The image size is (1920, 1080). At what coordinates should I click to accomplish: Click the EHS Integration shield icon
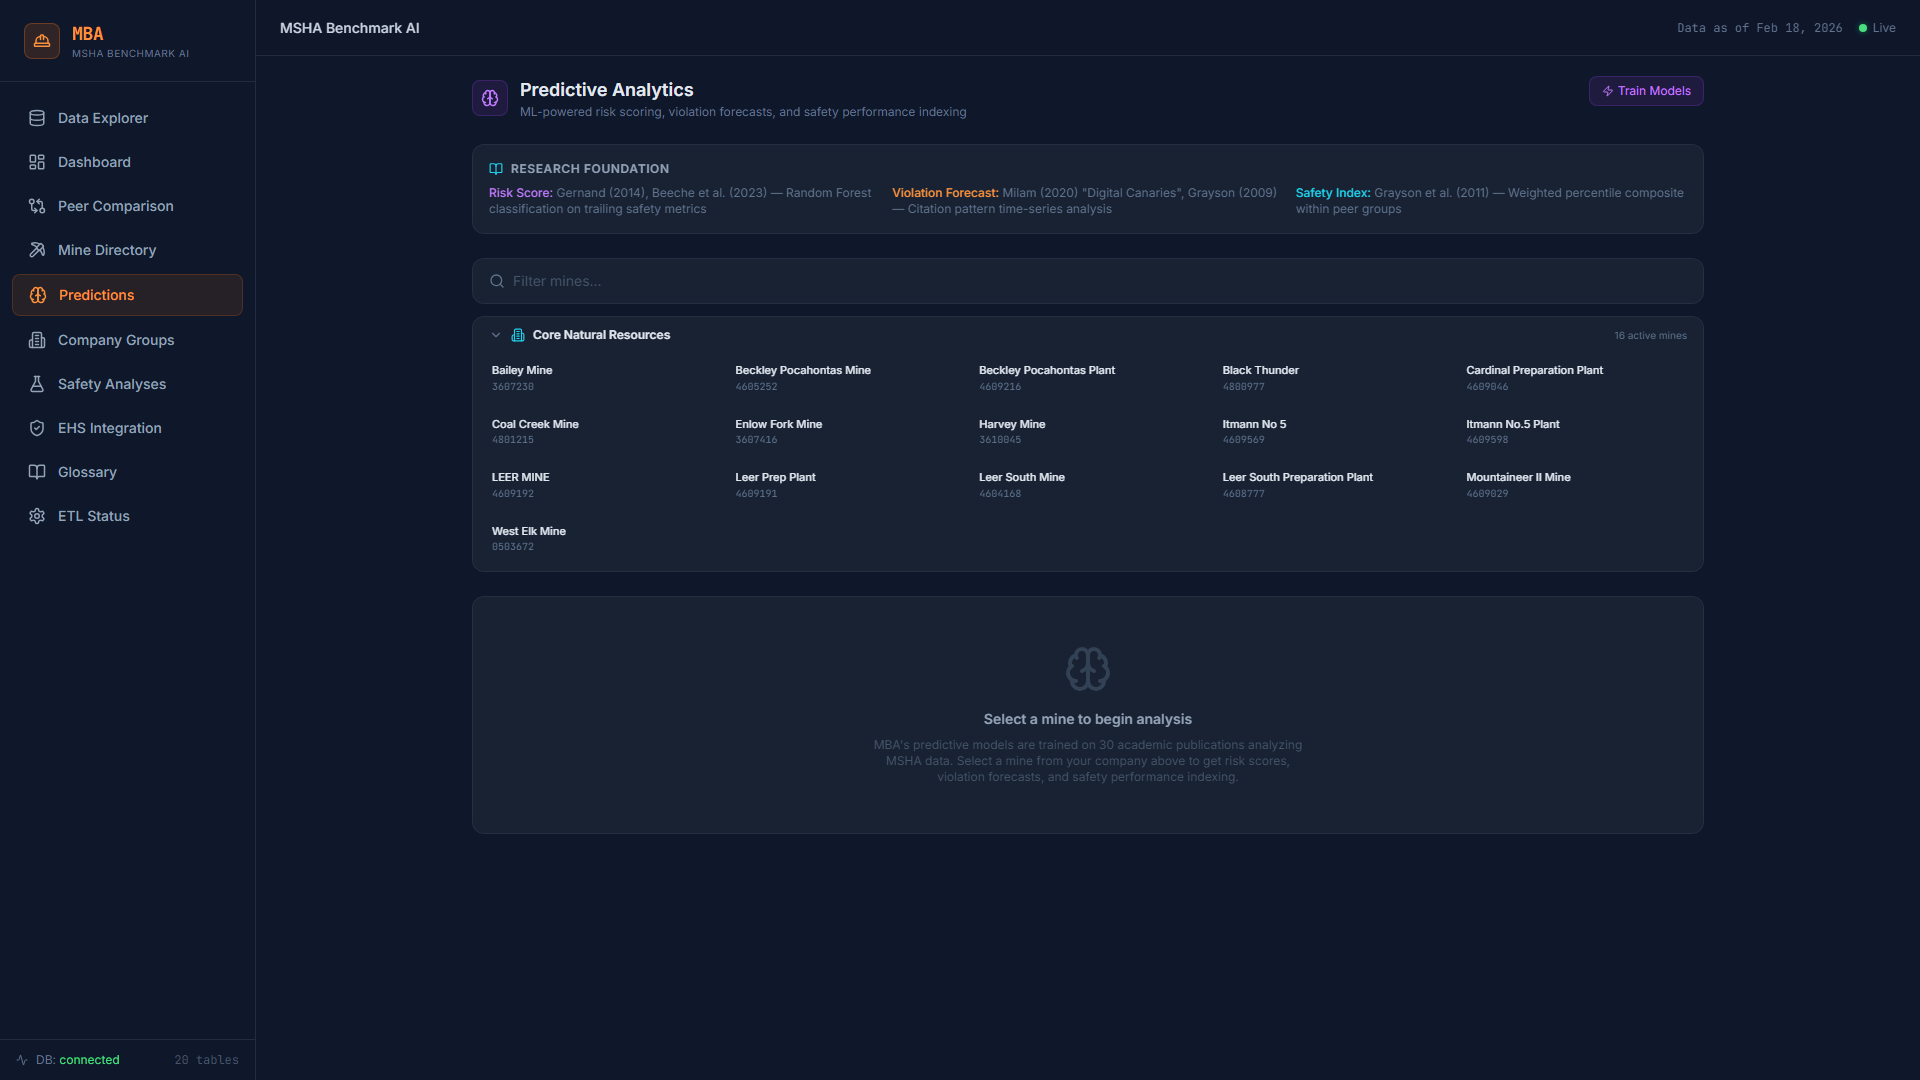(37, 428)
